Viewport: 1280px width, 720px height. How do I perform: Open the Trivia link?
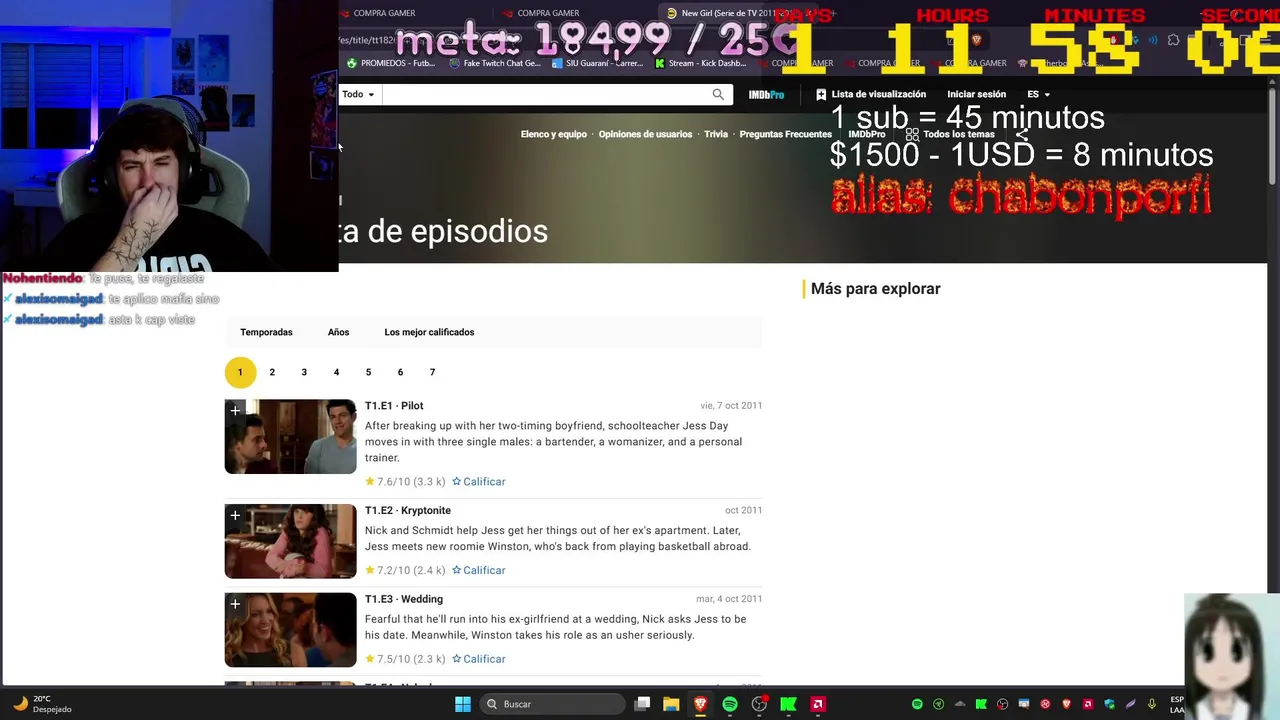tap(716, 134)
